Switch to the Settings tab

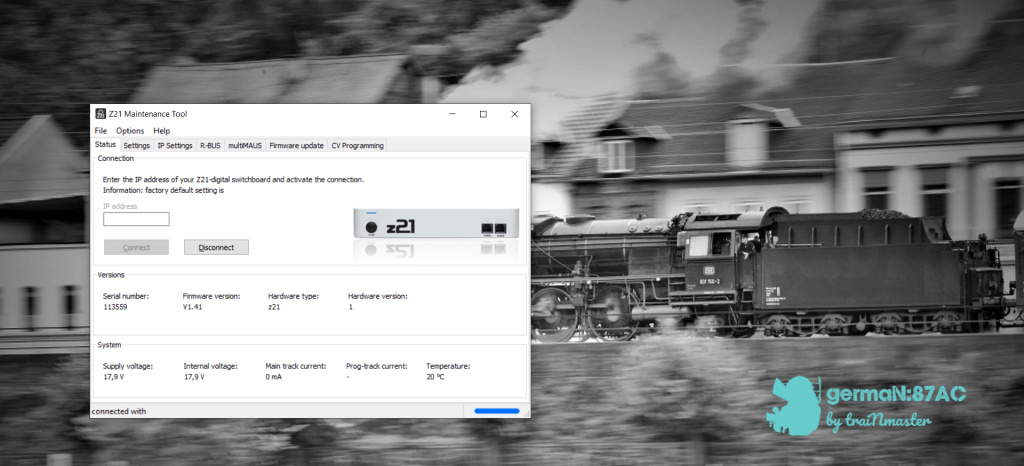tap(137, 146)
